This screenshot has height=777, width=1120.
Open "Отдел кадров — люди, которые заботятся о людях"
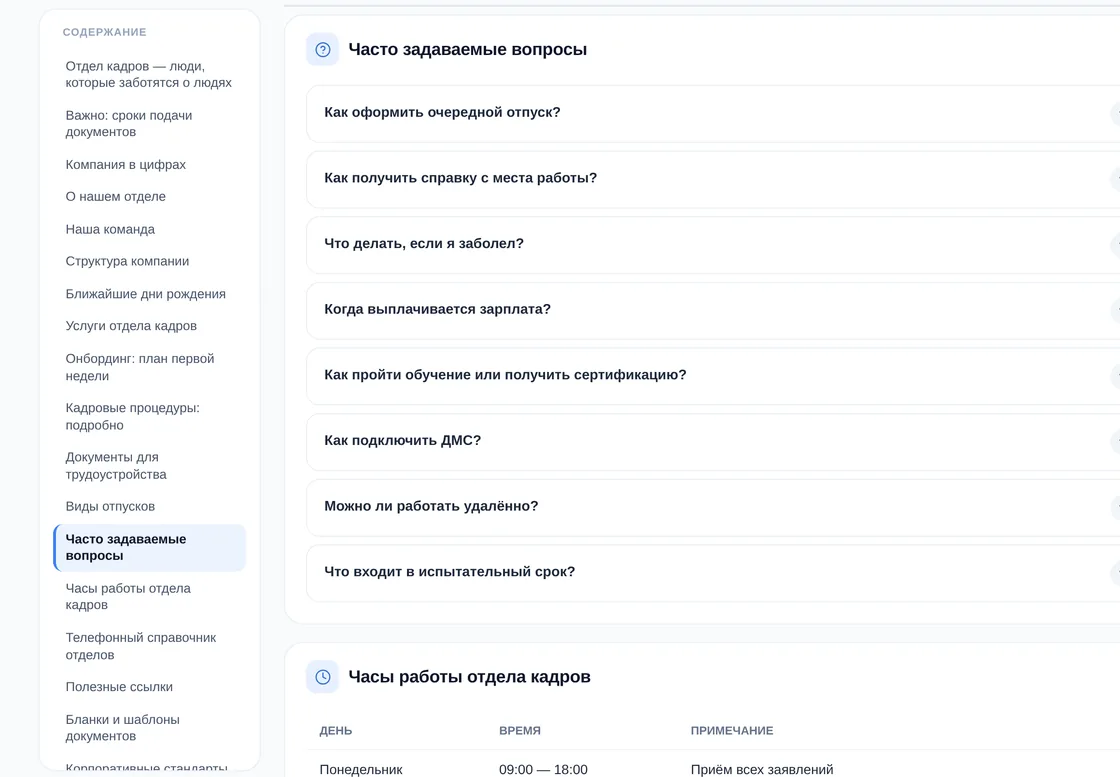pos(149,74)
